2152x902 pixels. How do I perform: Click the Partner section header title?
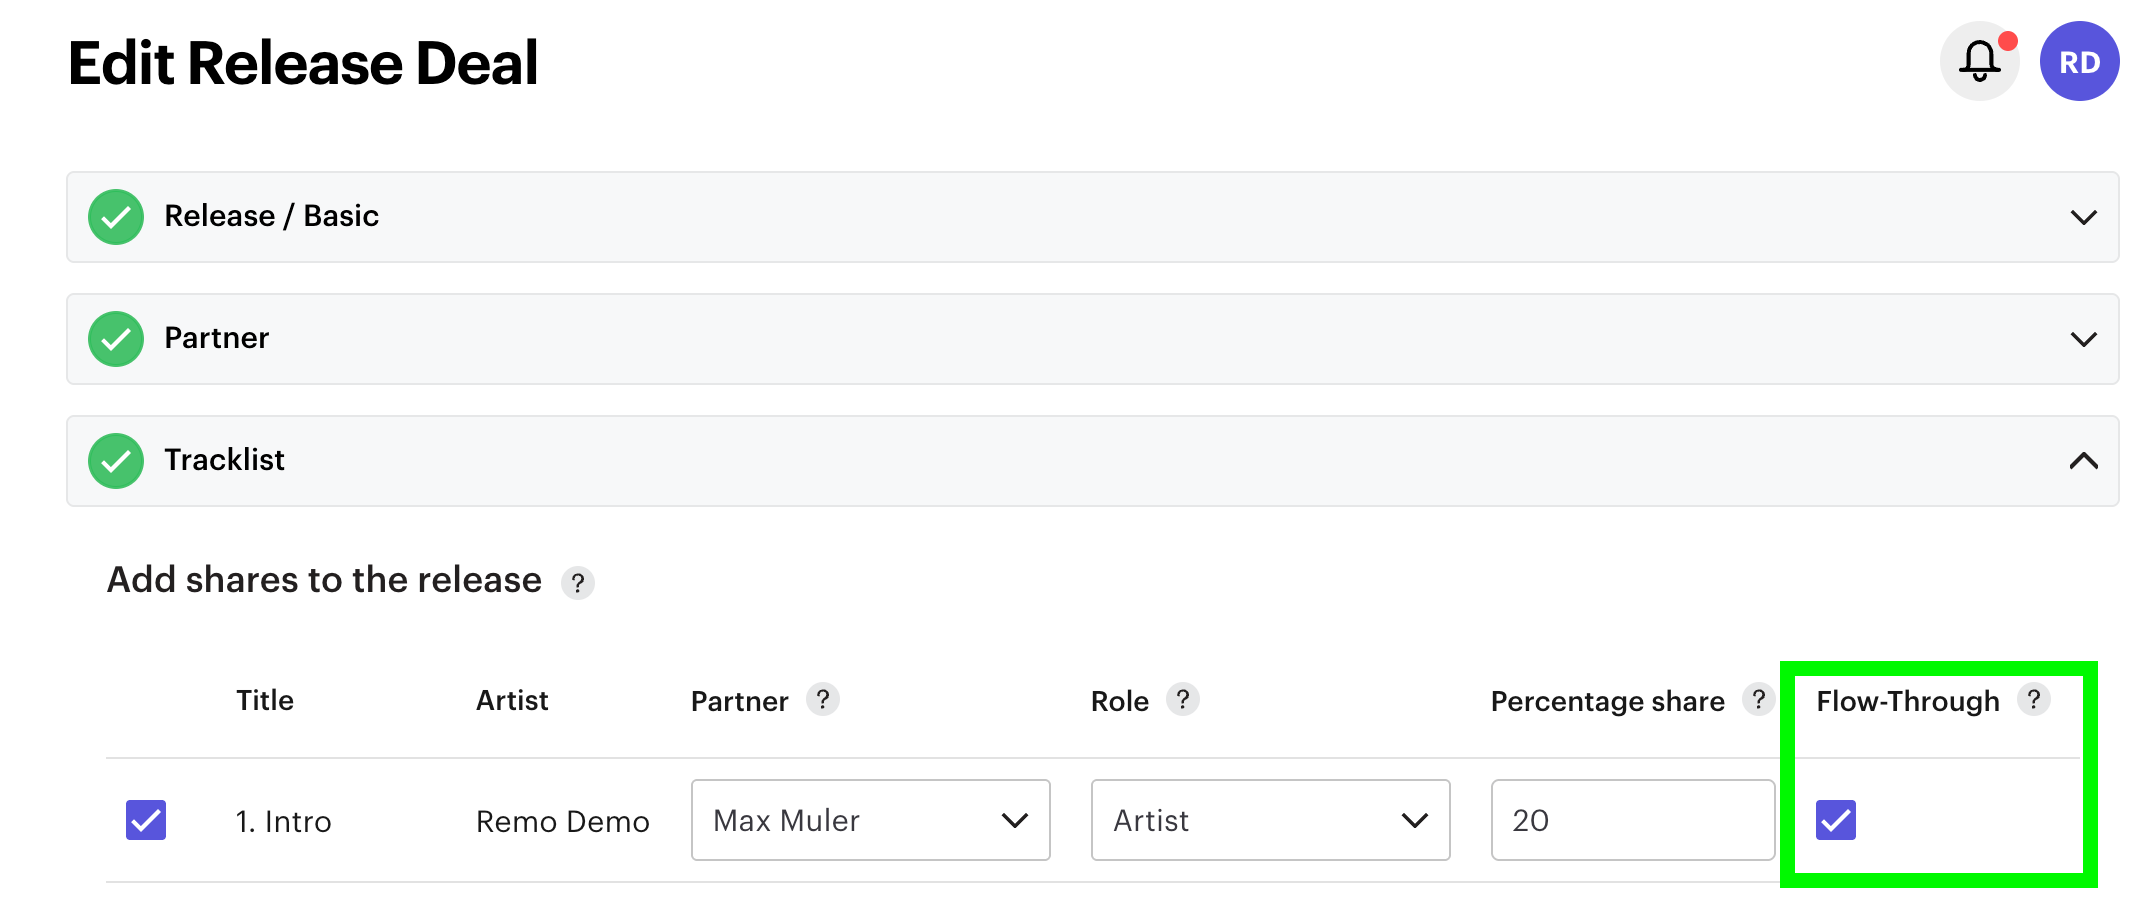pos(216,338)
